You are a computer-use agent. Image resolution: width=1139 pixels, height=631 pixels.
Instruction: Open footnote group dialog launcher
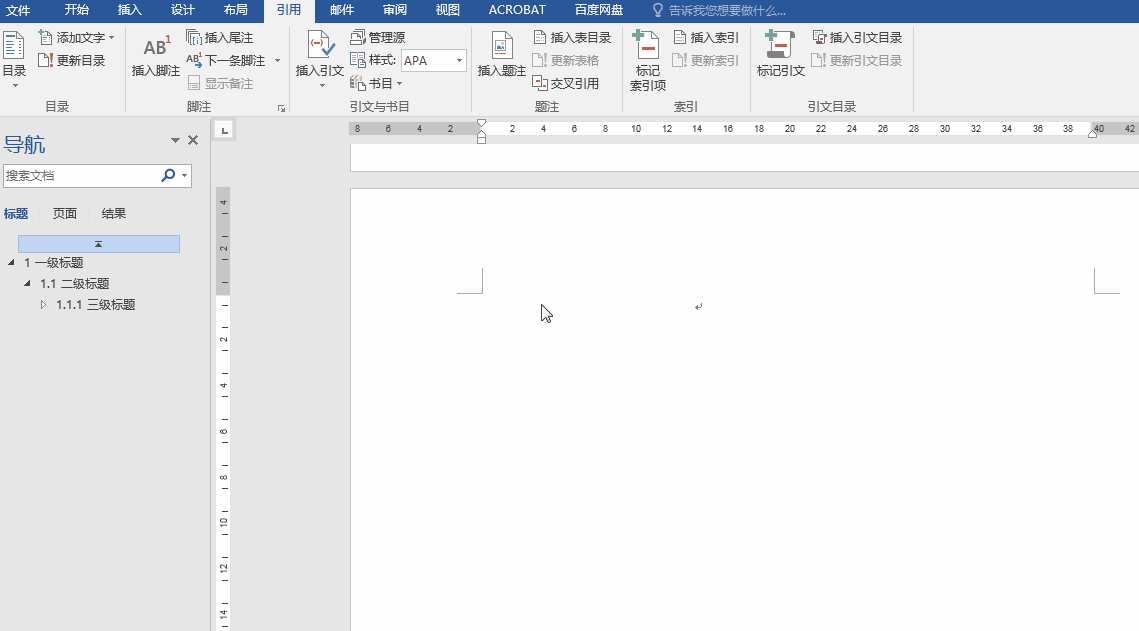[x=281, y=108]
